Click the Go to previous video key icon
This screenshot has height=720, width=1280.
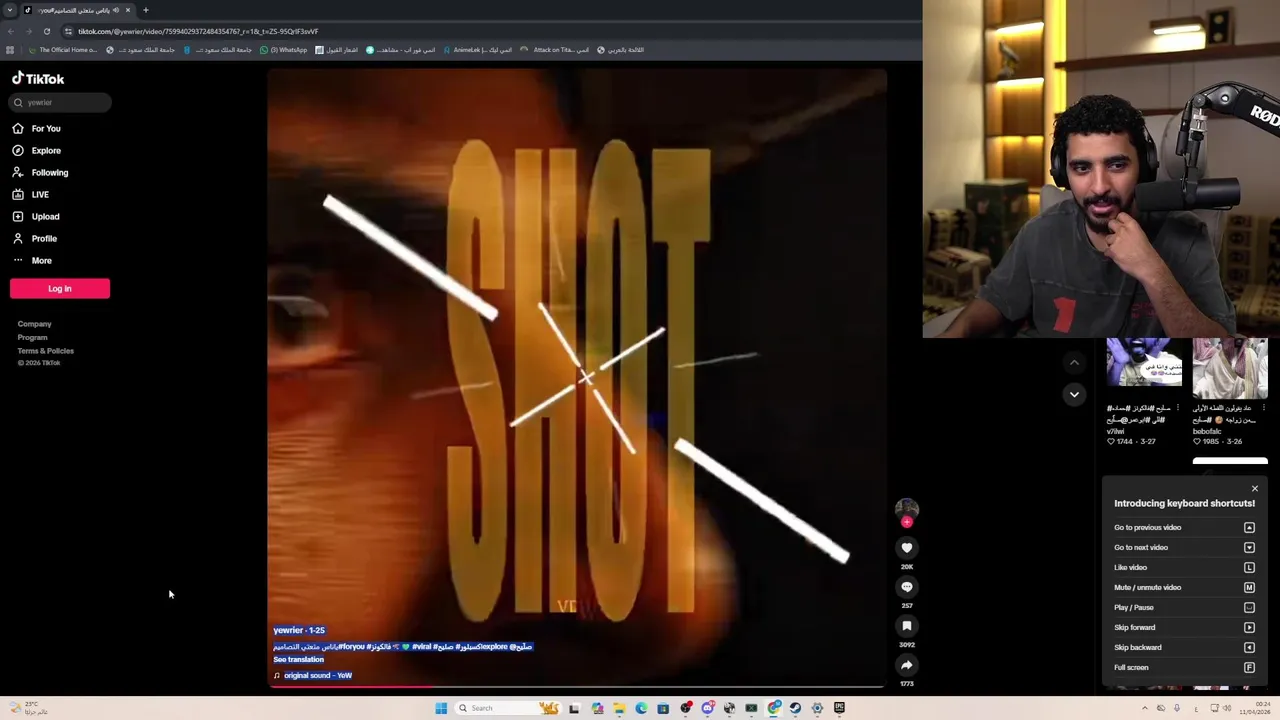click(1249, 527)
